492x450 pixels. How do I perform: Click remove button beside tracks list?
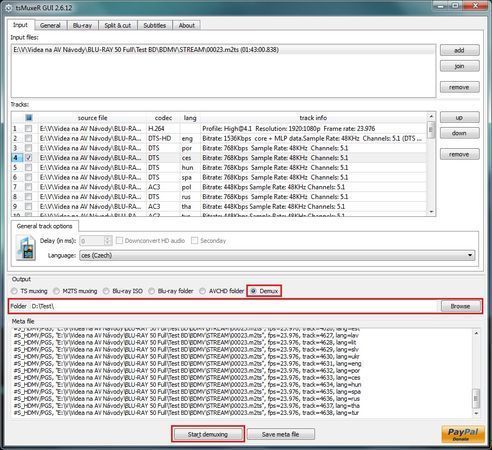pyautogui.click(x=460, y=154)
